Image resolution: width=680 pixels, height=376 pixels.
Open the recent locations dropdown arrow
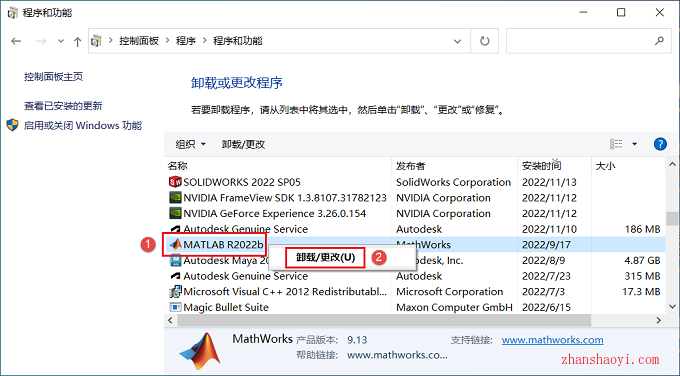click(61, 41)
